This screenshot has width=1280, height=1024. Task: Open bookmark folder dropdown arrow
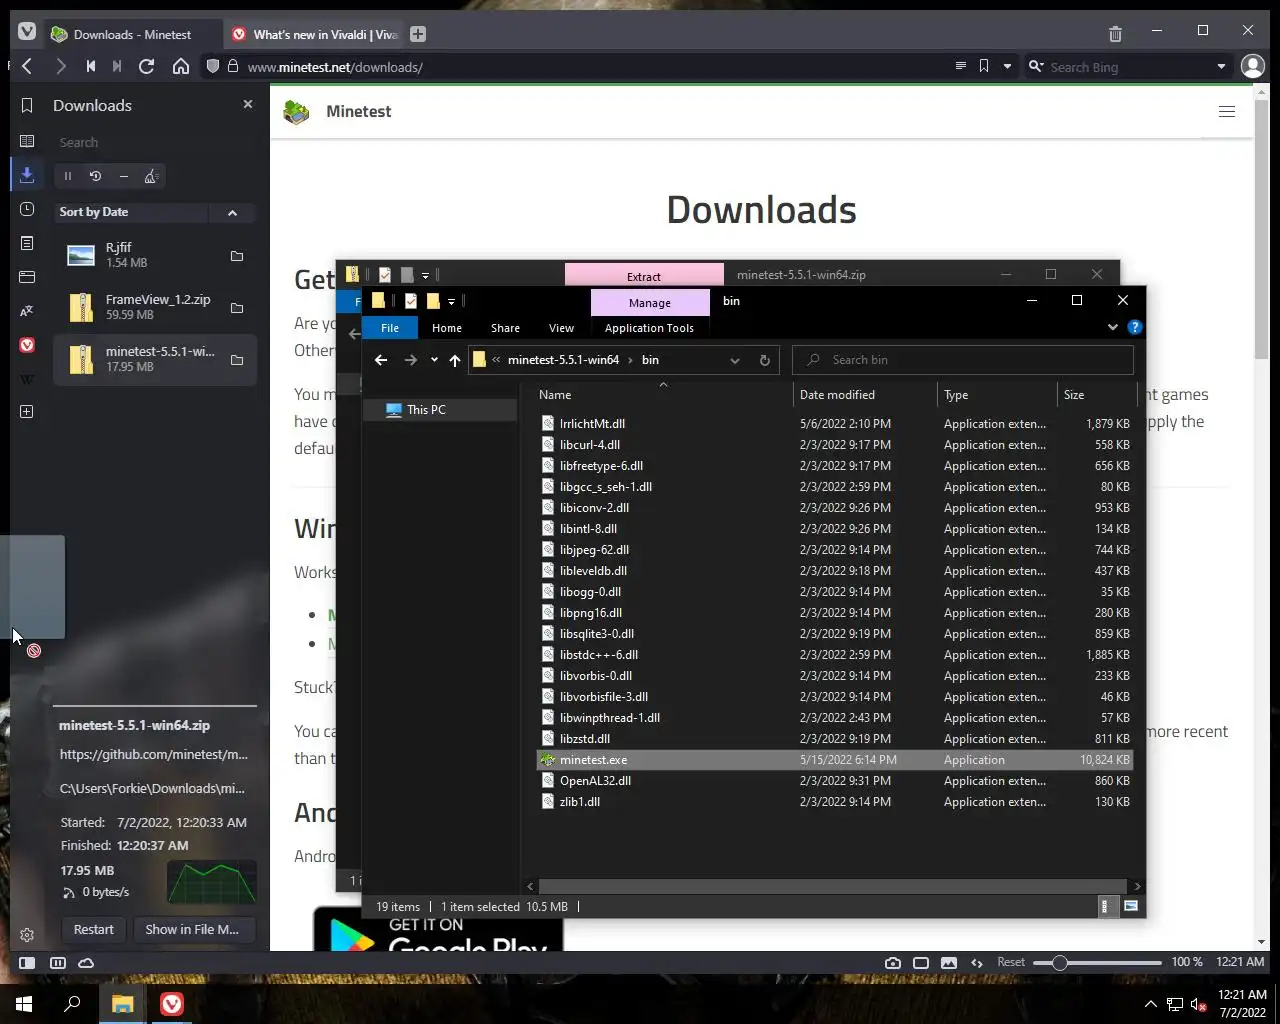(x=1007, y=66)
